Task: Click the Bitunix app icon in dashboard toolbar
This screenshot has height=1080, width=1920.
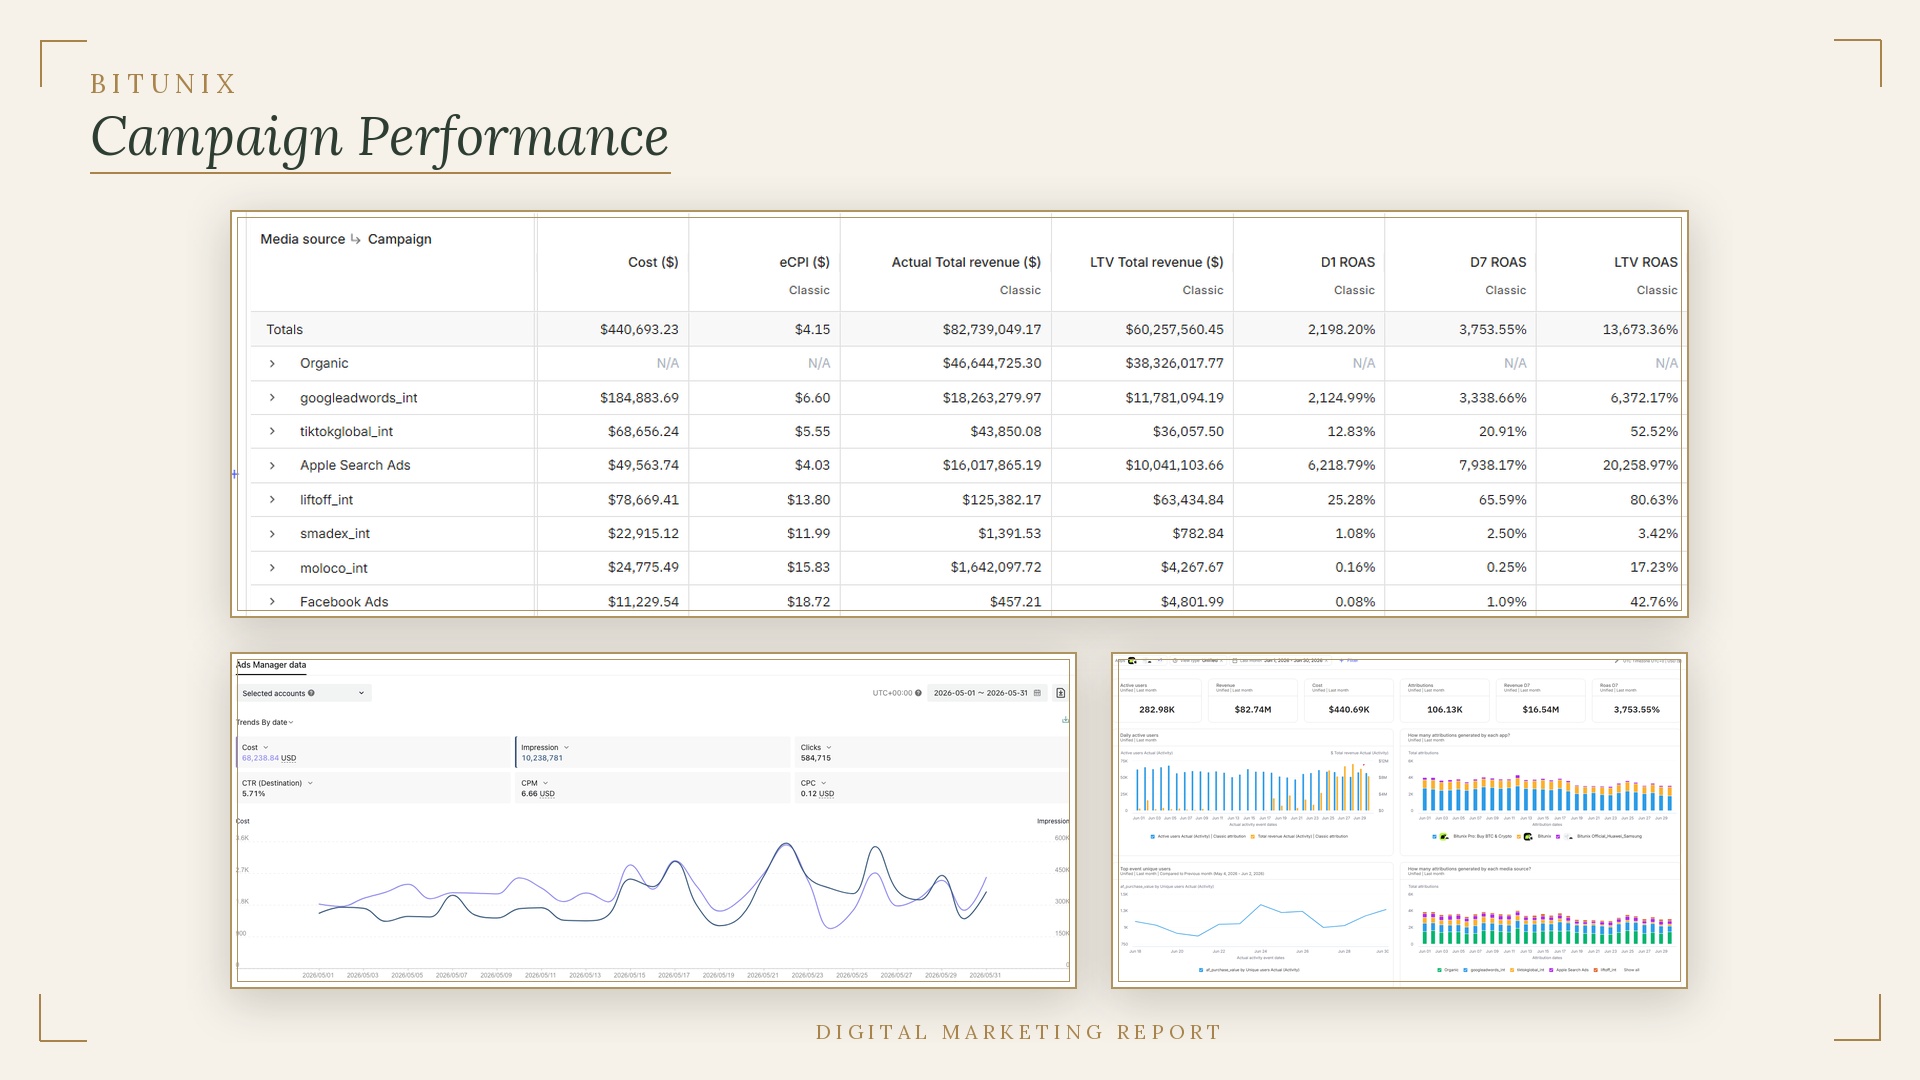Action: (x=1132, y=661)
